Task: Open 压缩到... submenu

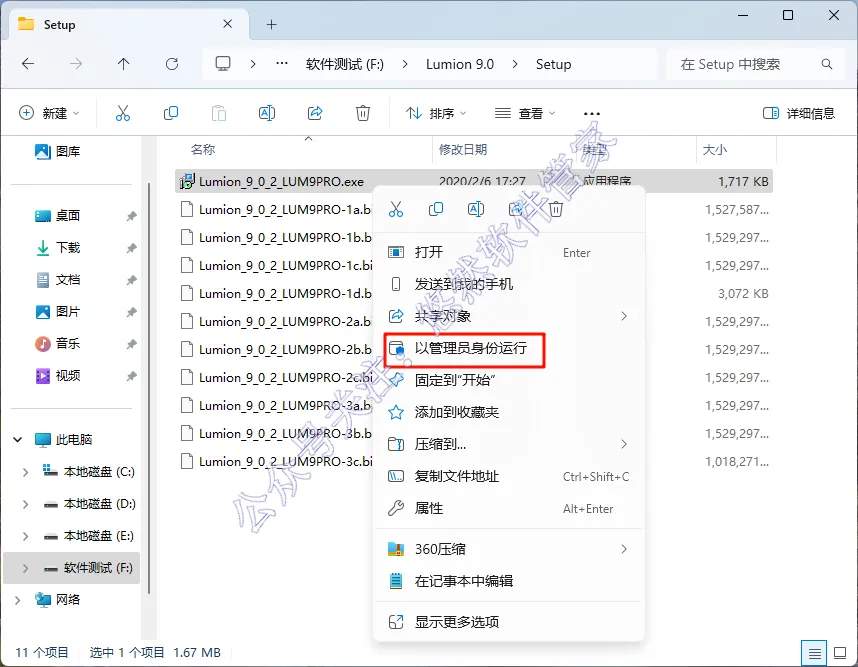Action: [508, 444]
